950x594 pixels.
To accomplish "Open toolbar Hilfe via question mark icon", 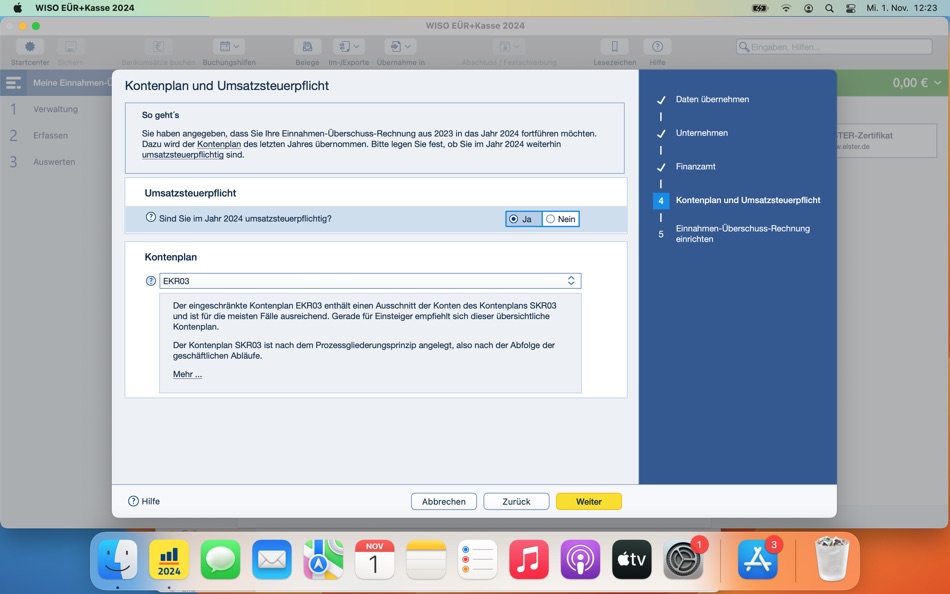I will click(657, 46).
